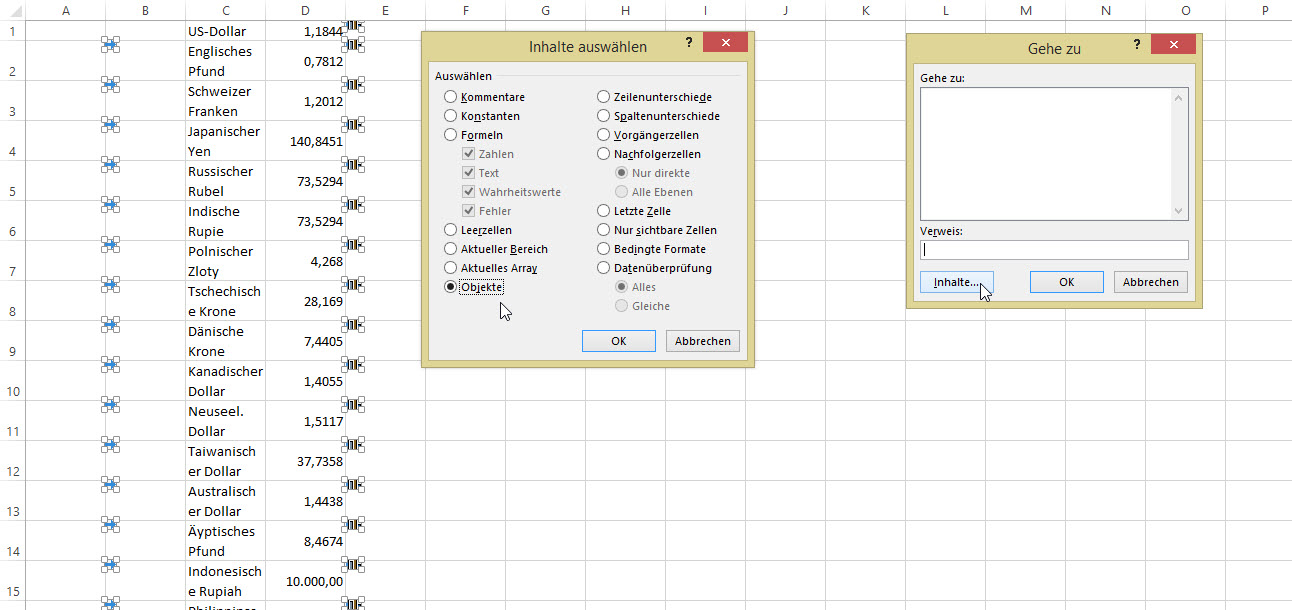Viewport: 1292px width, 610px height.
Task: Select the Kommentare radio option
Action: coord(451,97)
